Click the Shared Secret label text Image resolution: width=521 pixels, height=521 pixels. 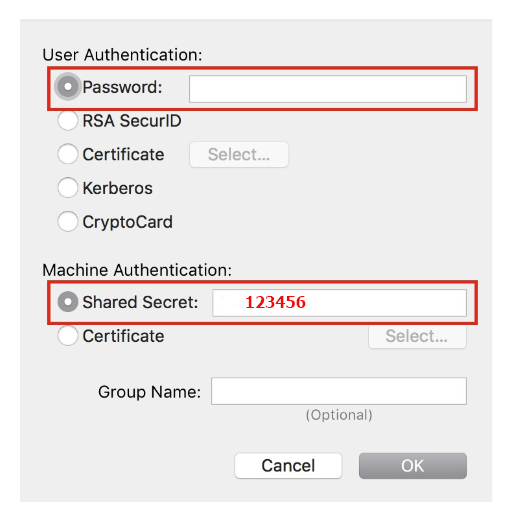point(140,302)
